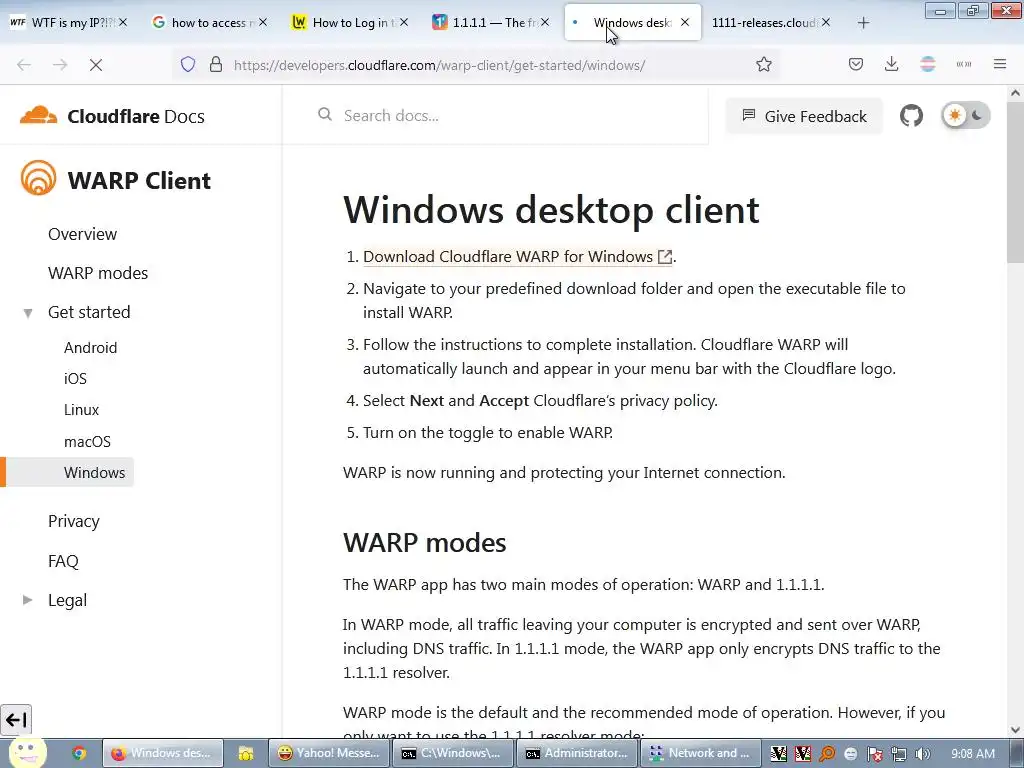Open FAQ sidebar link

63,561
